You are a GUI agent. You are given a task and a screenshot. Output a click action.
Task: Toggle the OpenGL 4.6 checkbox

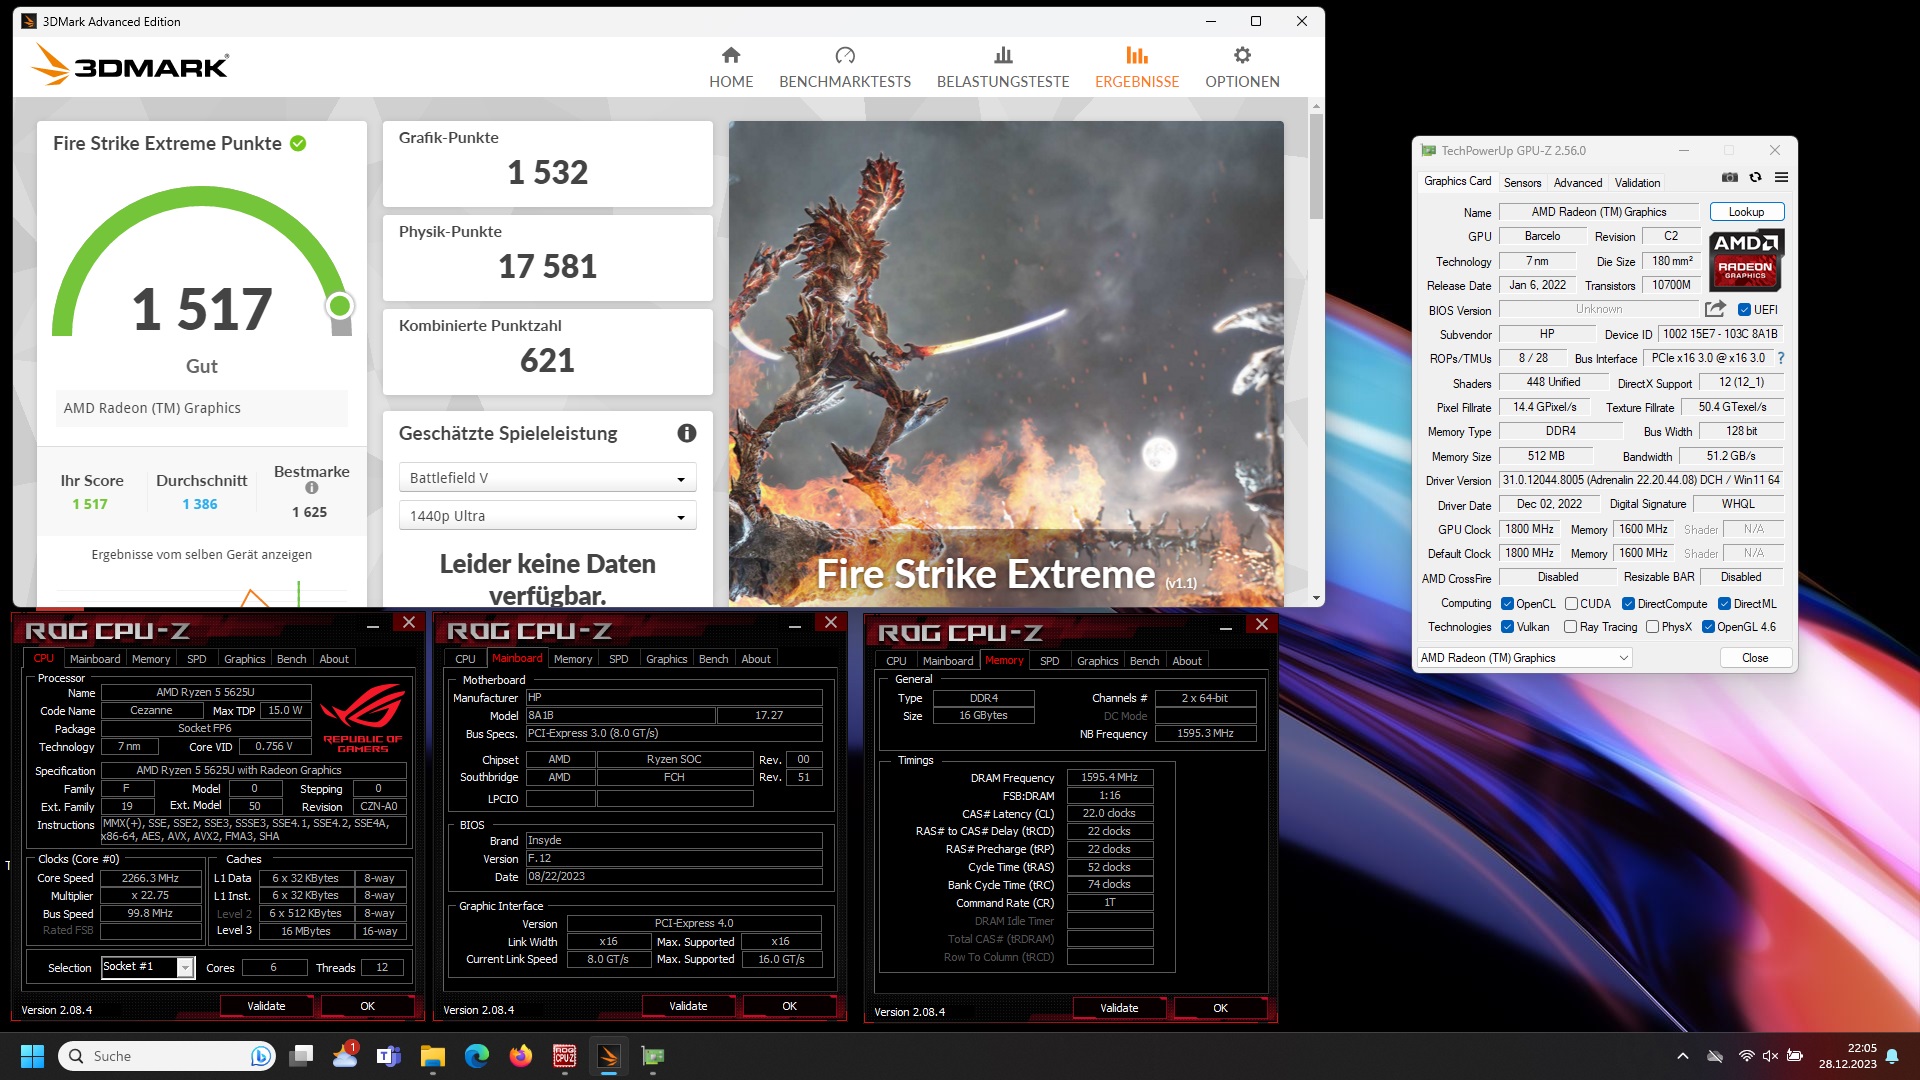(x=1708, y=627)
